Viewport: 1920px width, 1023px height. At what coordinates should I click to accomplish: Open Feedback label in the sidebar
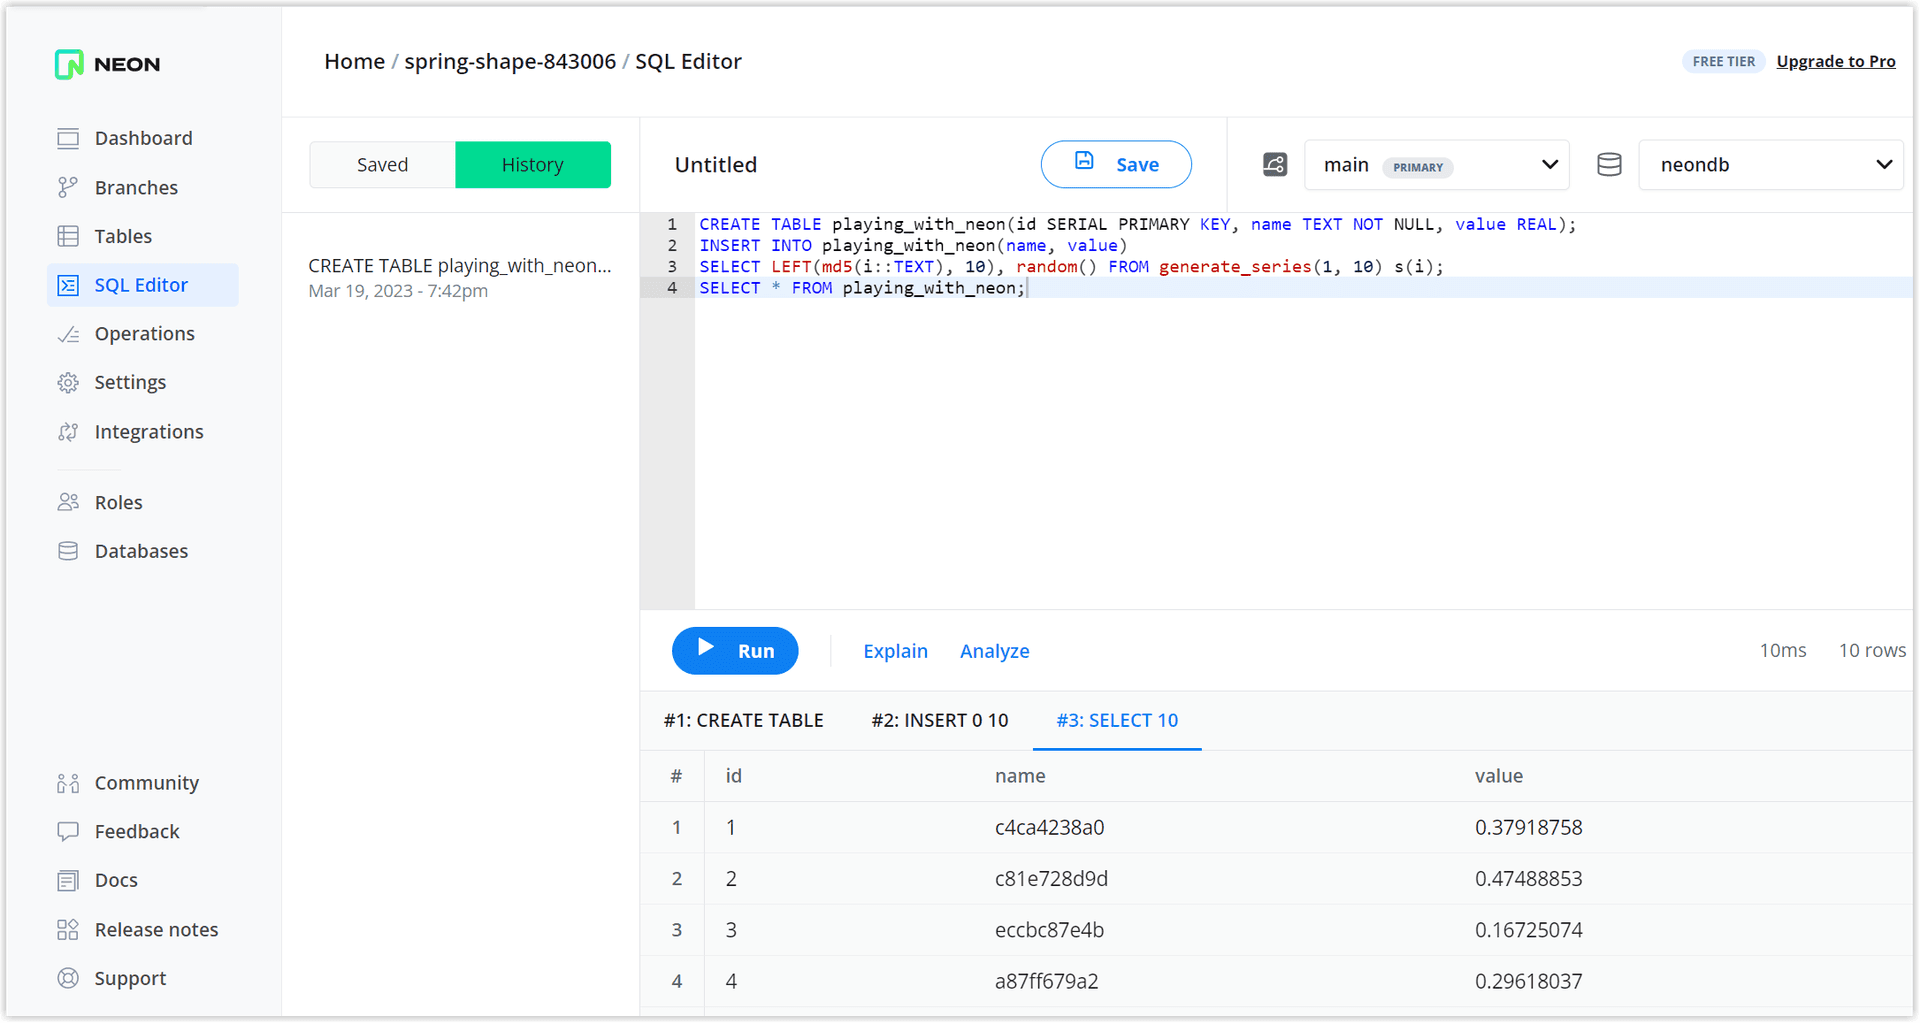coord(137,832)
